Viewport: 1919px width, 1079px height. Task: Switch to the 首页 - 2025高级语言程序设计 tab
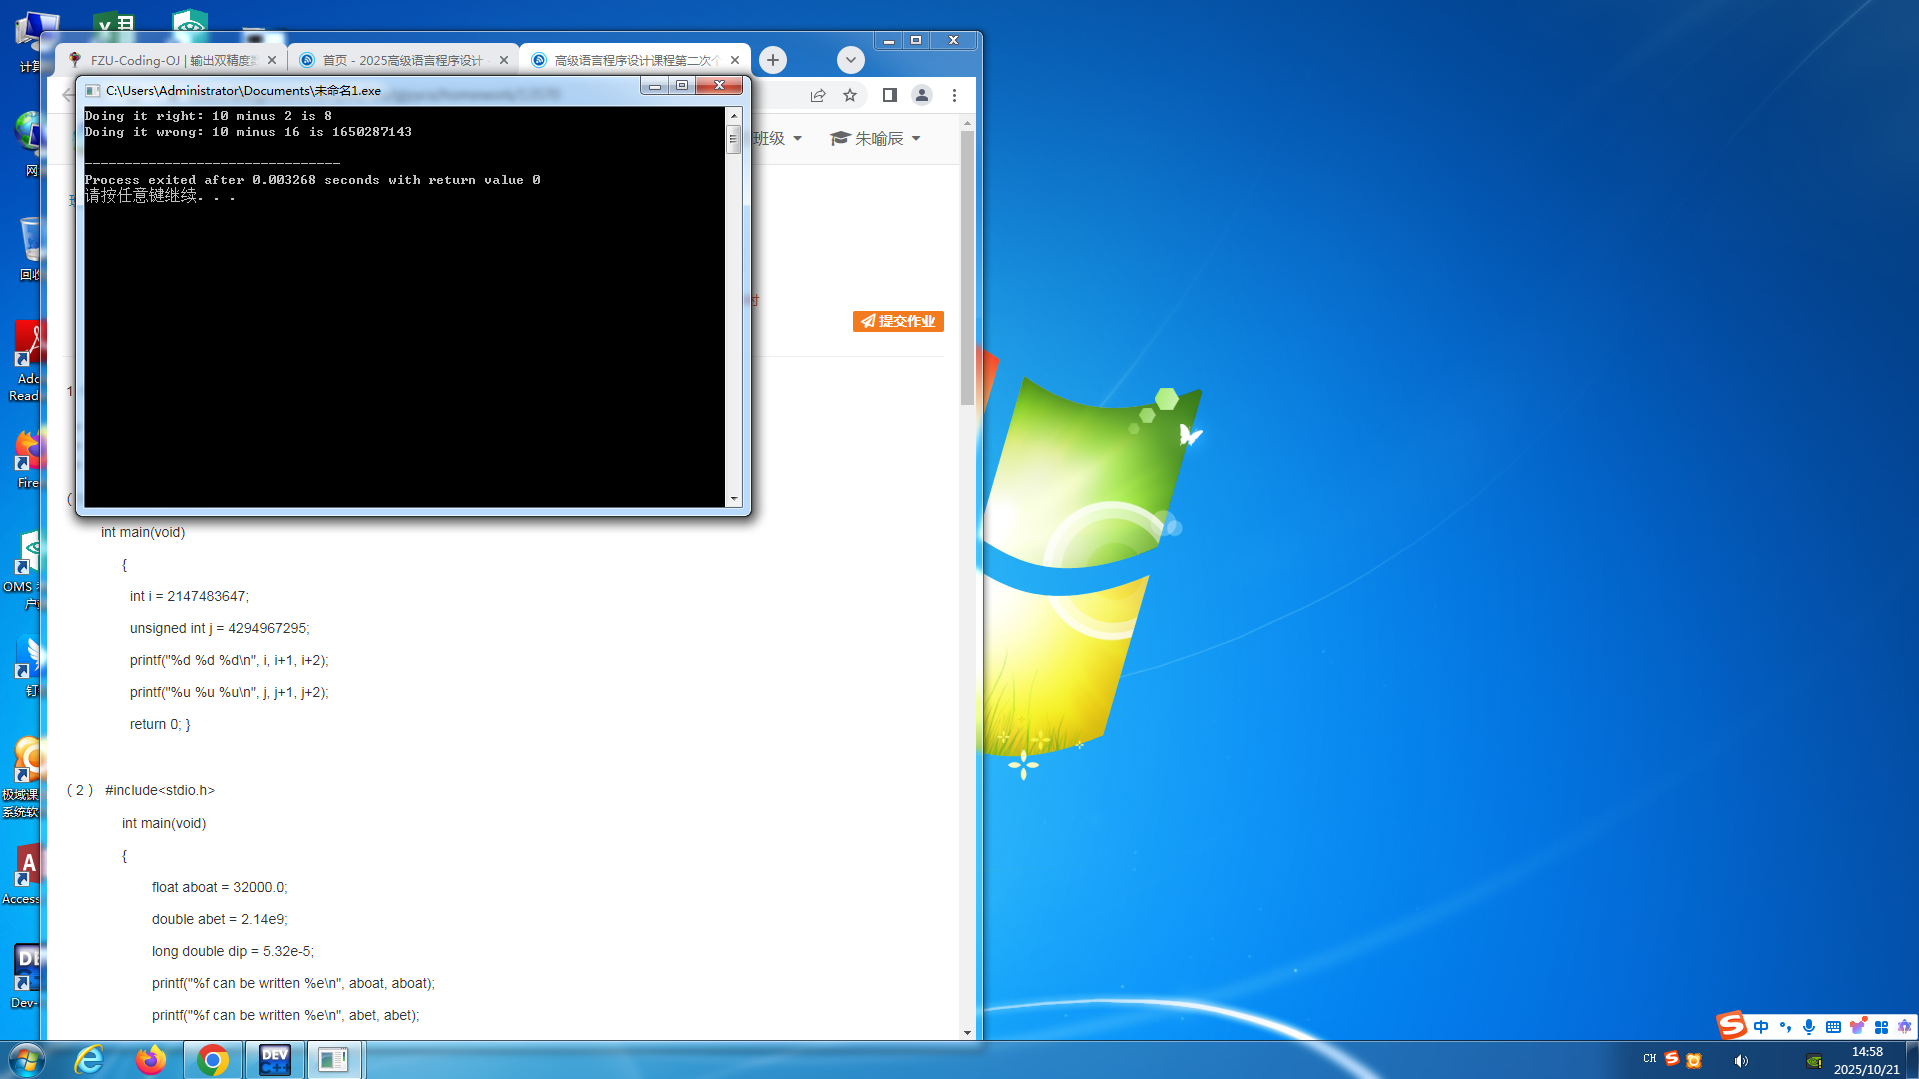(x=403, y=60)
